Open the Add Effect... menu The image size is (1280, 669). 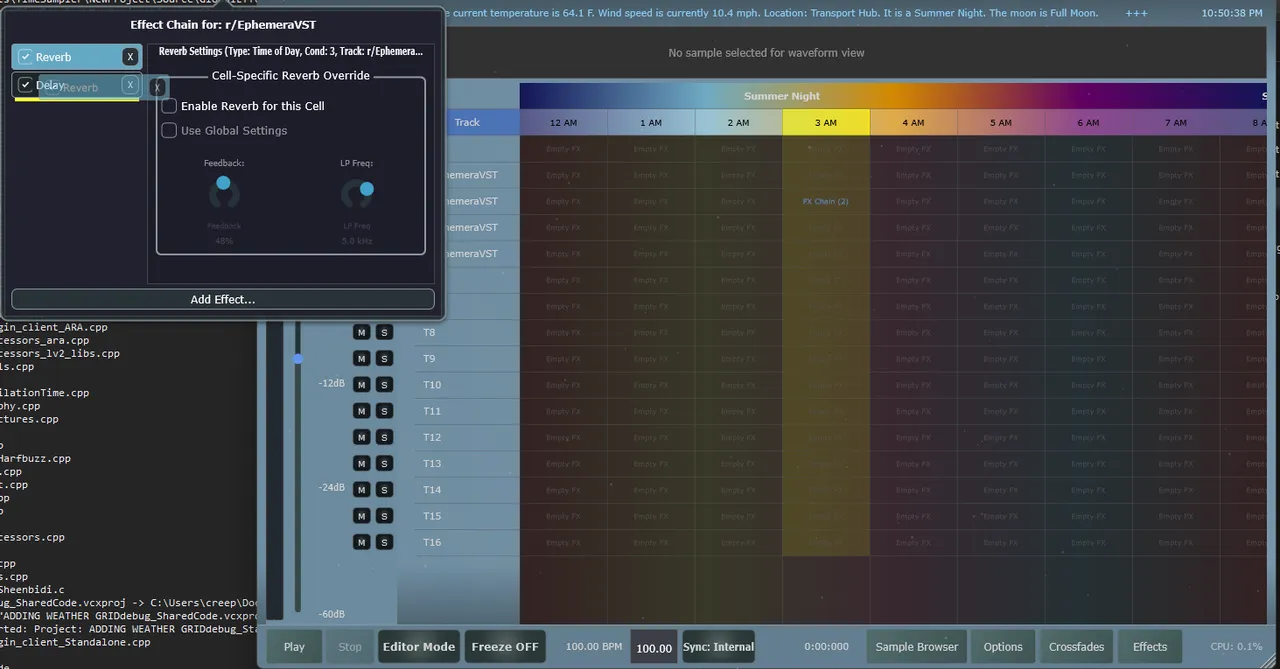[x=222, y=299]
